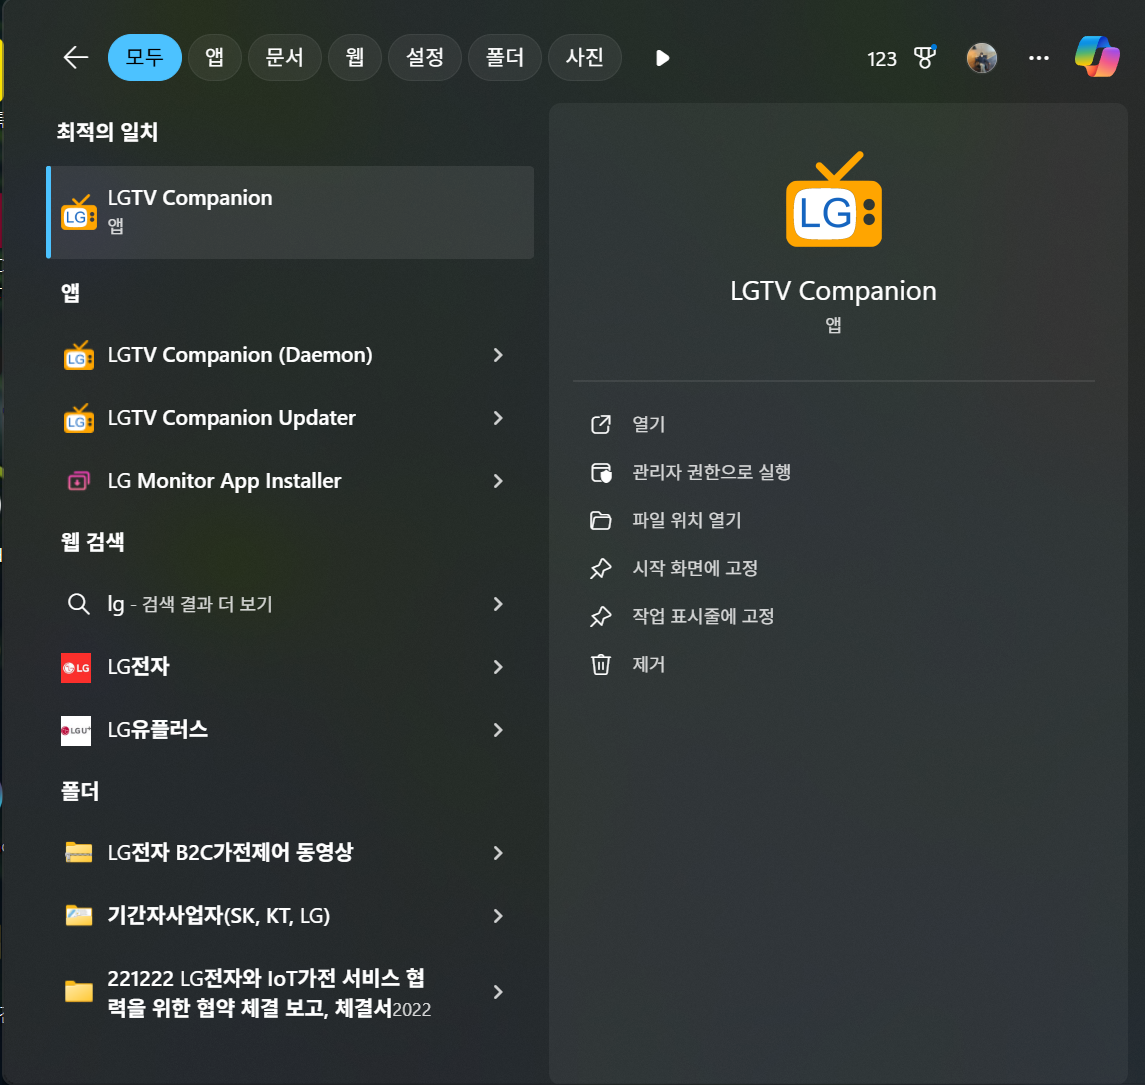
Task: Choose 제거 to uninstall the app
Action: [x=648, y=664]
